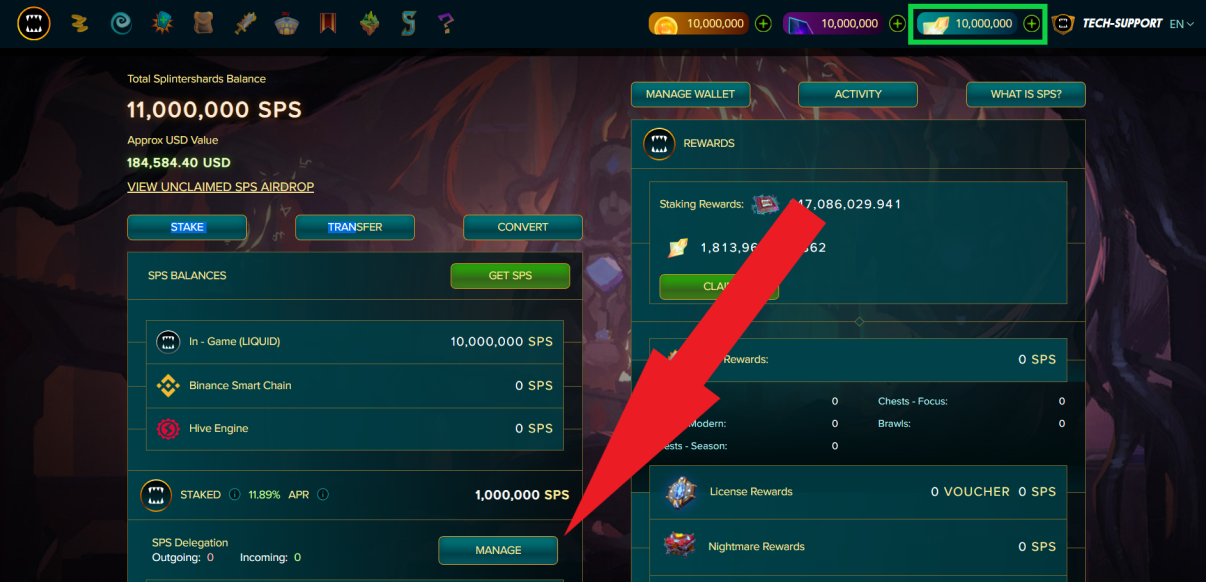Add more gold coins with plus icon

pos(764,23)
